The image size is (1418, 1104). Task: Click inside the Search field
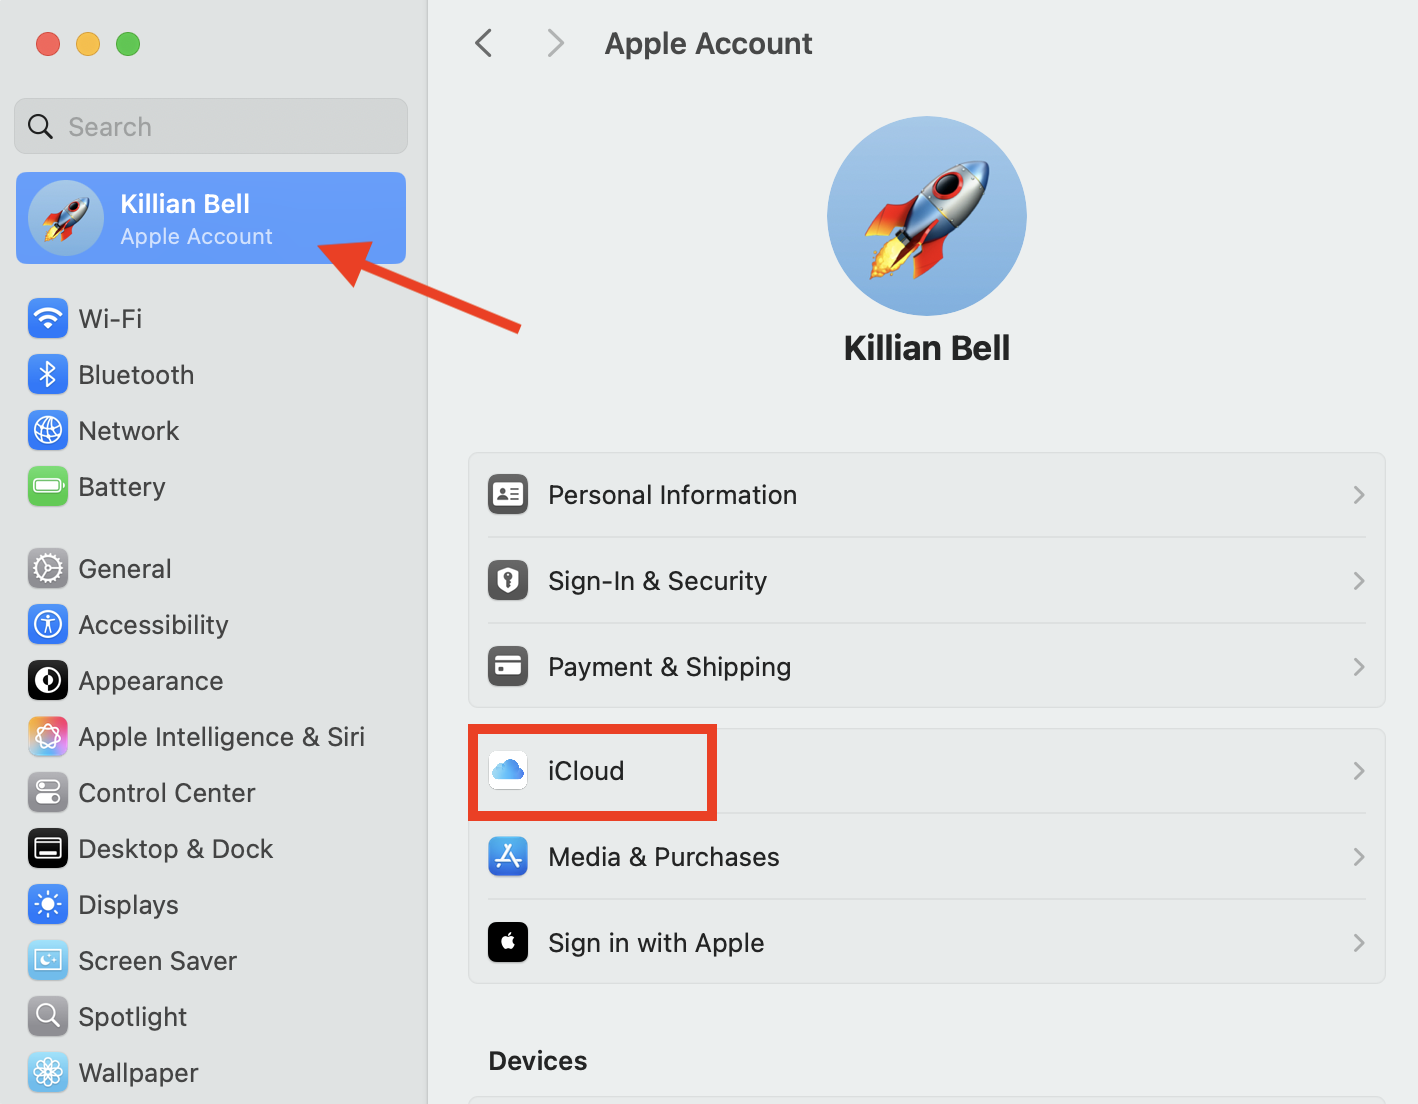coord(210,126)
